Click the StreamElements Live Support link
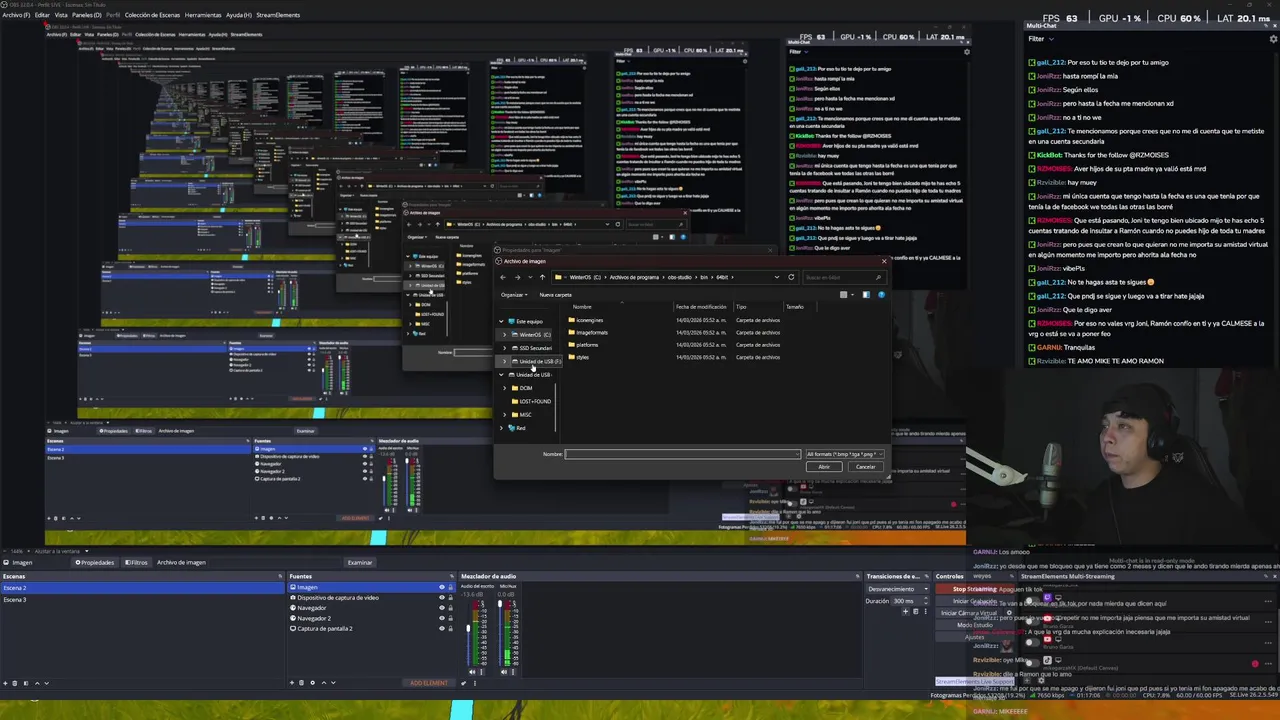The height and width of the screenshot is (720, 1280). pos(975,682)
